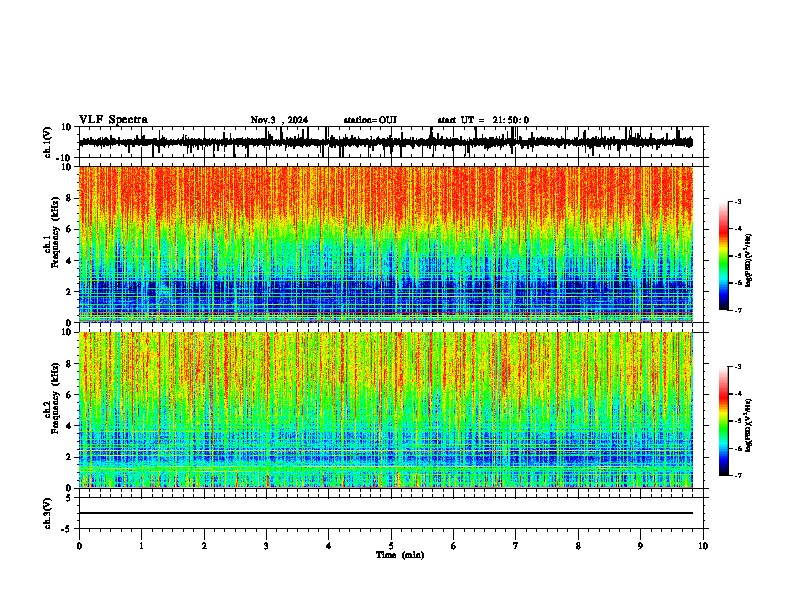Click the ch.2 color scale log(PSD) label
The width and height of the screenshot is (792, 612).
coord(749,425)
